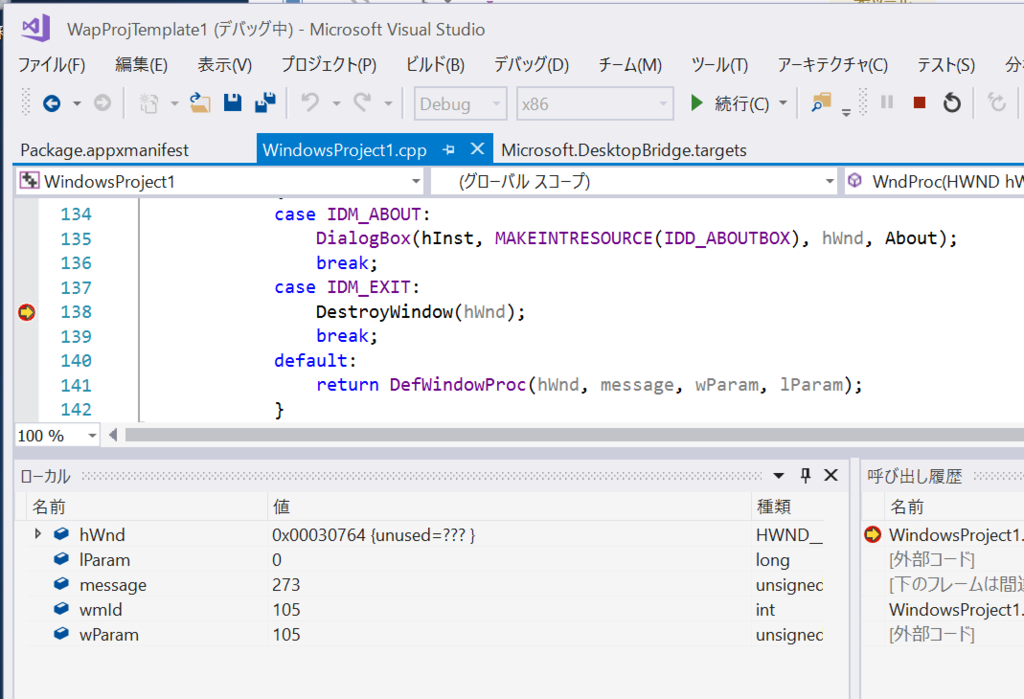Click the message variable cube icon
Image resolution: width=1024 pixels, height=699 pixels.
pos(61,584)
